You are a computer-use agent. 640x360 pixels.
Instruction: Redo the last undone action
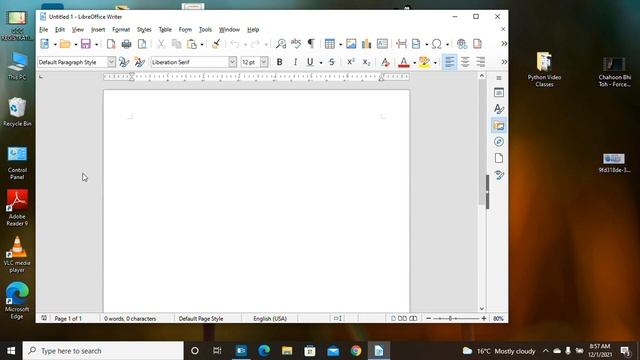pos(256,44)
